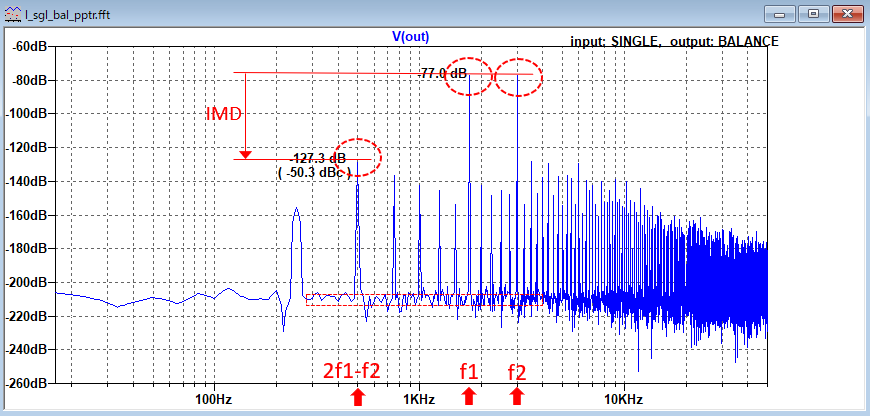The width and height of the screenshot is (870, 416).
Task: Click the 100Hz frequency axis label
Action: [x=213, y=399]
